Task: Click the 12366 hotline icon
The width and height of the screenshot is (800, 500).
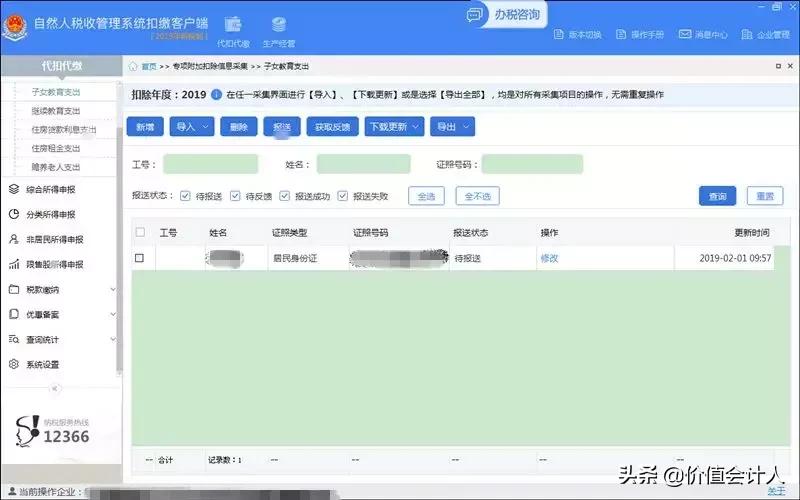Action: 27,431
